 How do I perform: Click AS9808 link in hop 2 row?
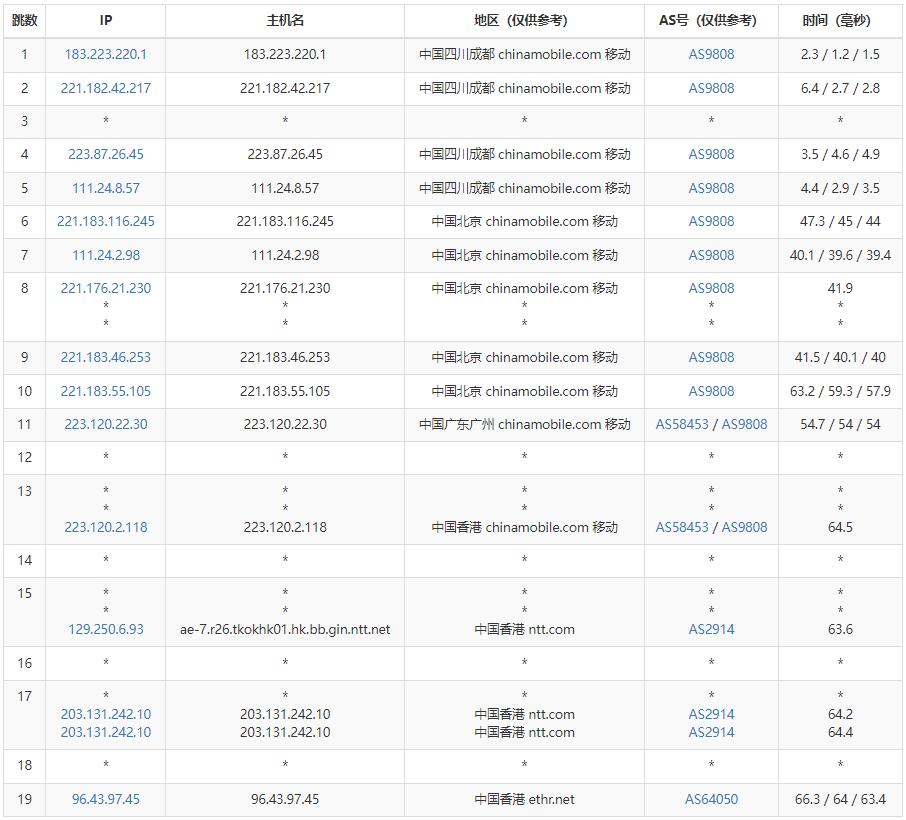coord(711,88)
